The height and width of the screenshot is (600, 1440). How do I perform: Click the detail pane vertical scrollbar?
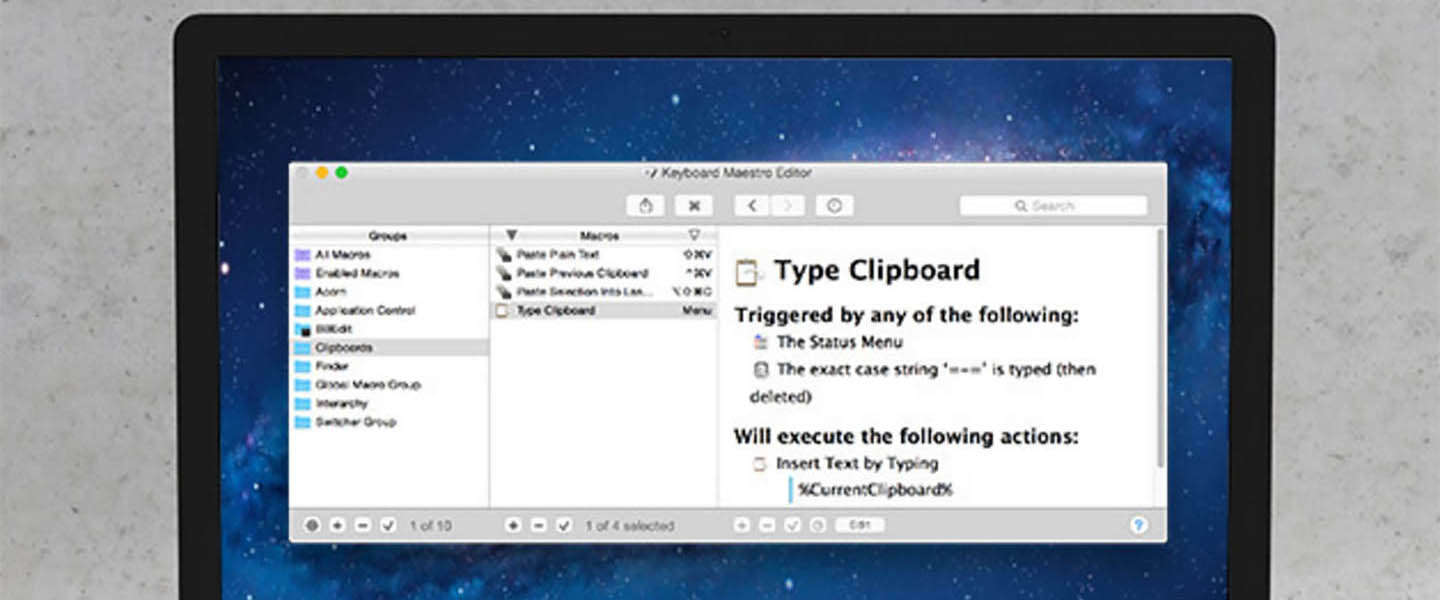(1160, 347)
